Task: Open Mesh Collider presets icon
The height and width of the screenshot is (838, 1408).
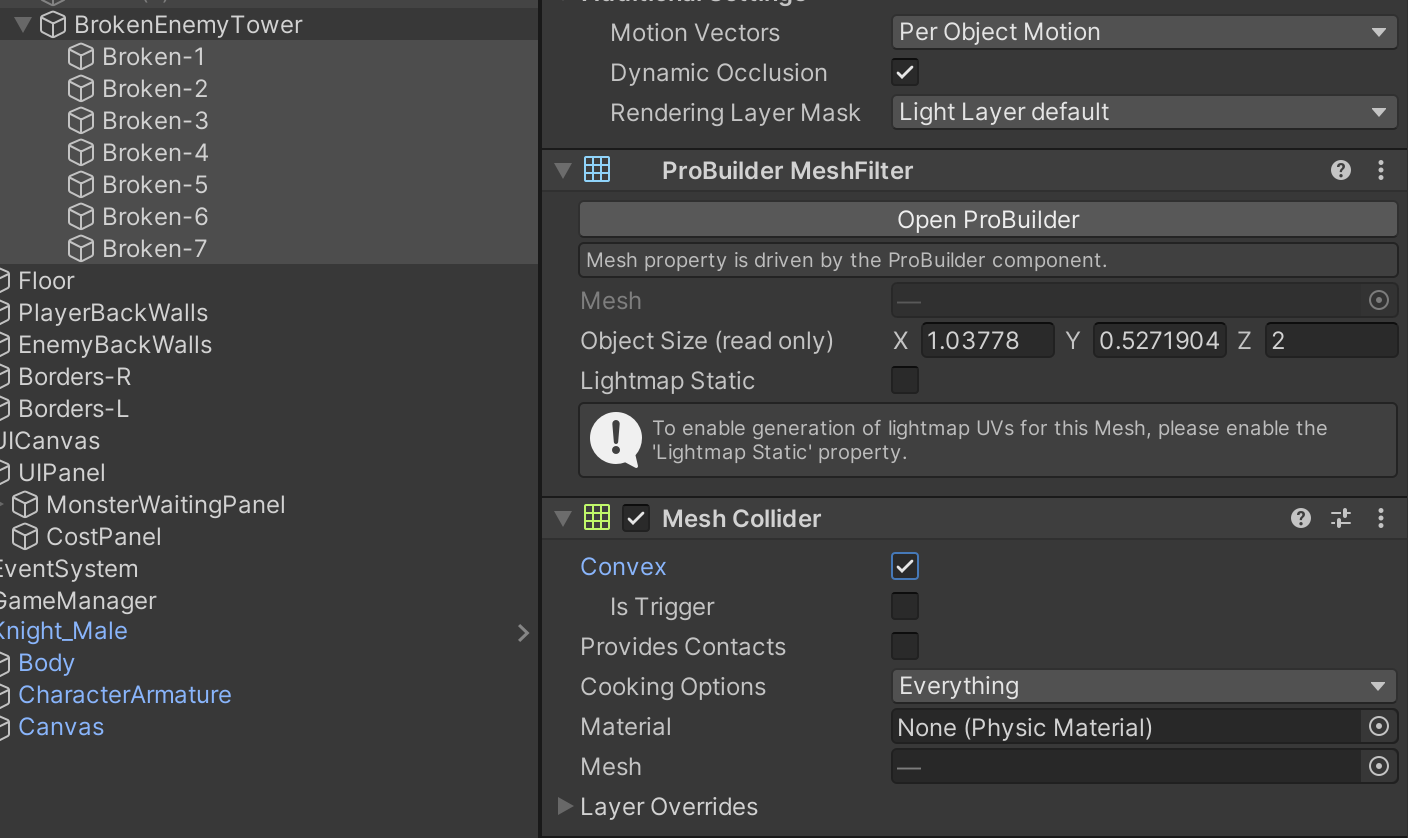Action: (1341, 518)
